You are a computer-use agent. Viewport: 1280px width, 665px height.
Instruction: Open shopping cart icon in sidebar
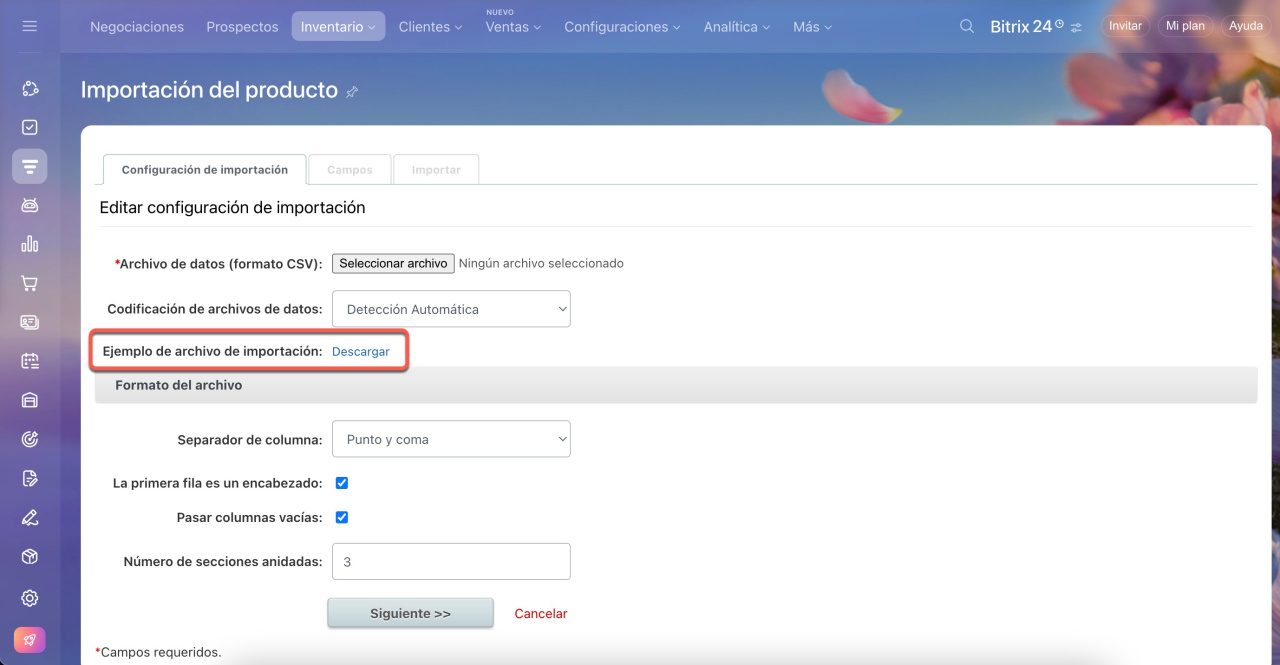(30, 283)
